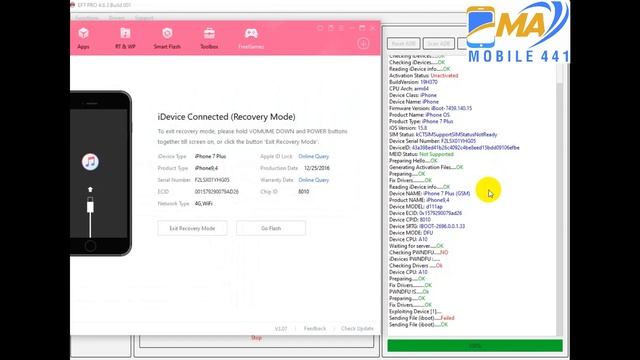Click the iOS Version 15.8 log line
The width and height of the screenshot is (640, 360).
click(x=408, y=128)
